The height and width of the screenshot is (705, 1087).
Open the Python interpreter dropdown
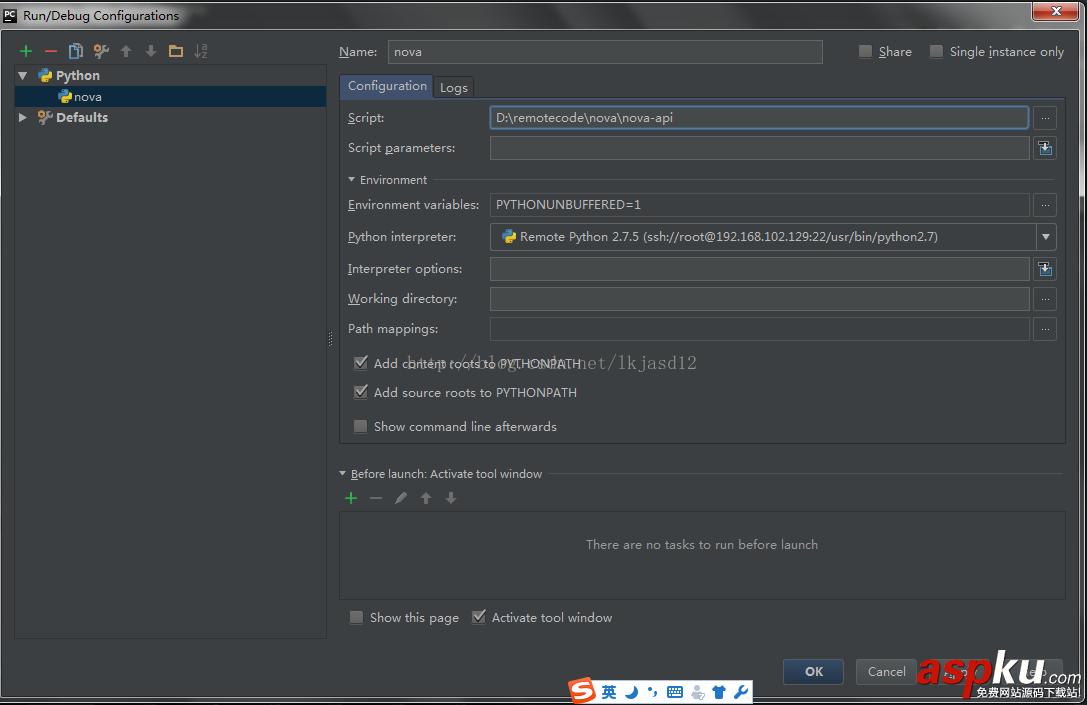1044,237
